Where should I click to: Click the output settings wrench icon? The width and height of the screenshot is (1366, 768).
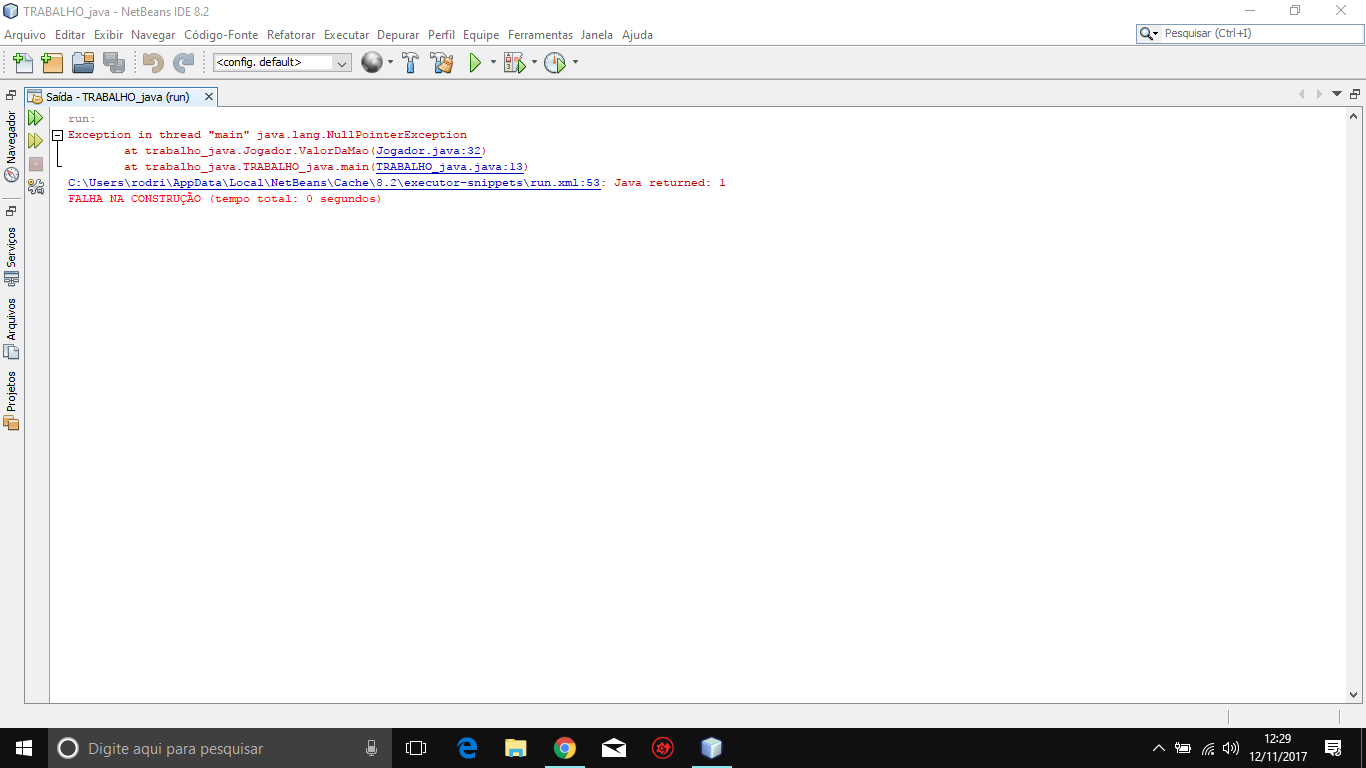click(36, 186)
